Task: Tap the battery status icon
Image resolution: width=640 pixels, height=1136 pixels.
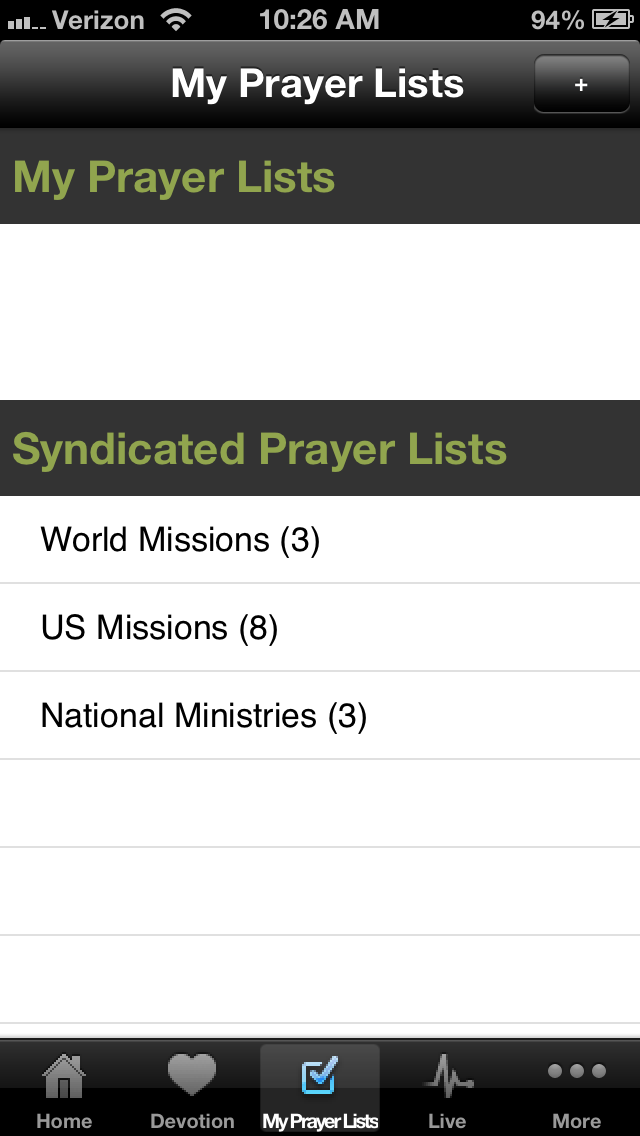Action: tap(610, 19)
